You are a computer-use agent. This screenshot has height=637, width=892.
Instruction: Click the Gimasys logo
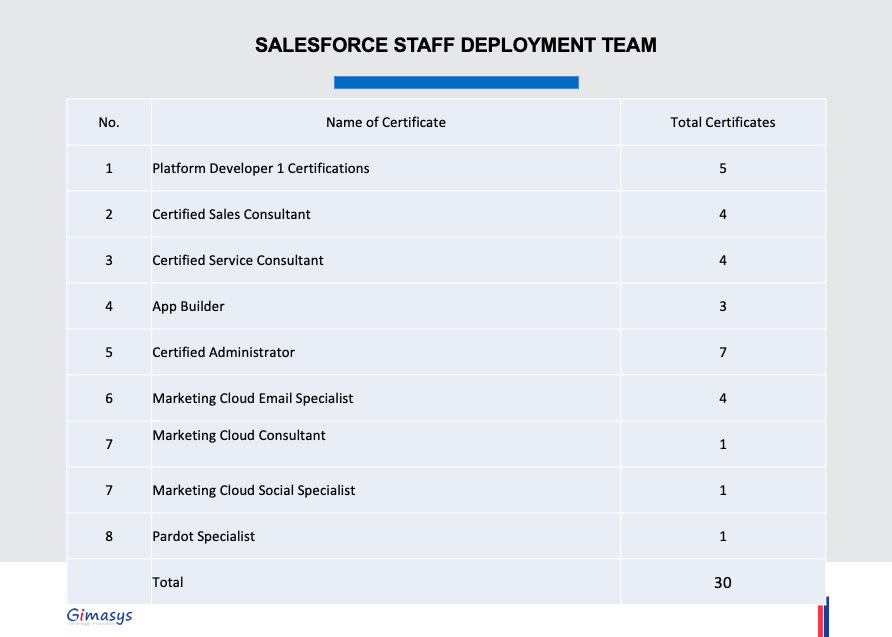(x=100, y=616)
